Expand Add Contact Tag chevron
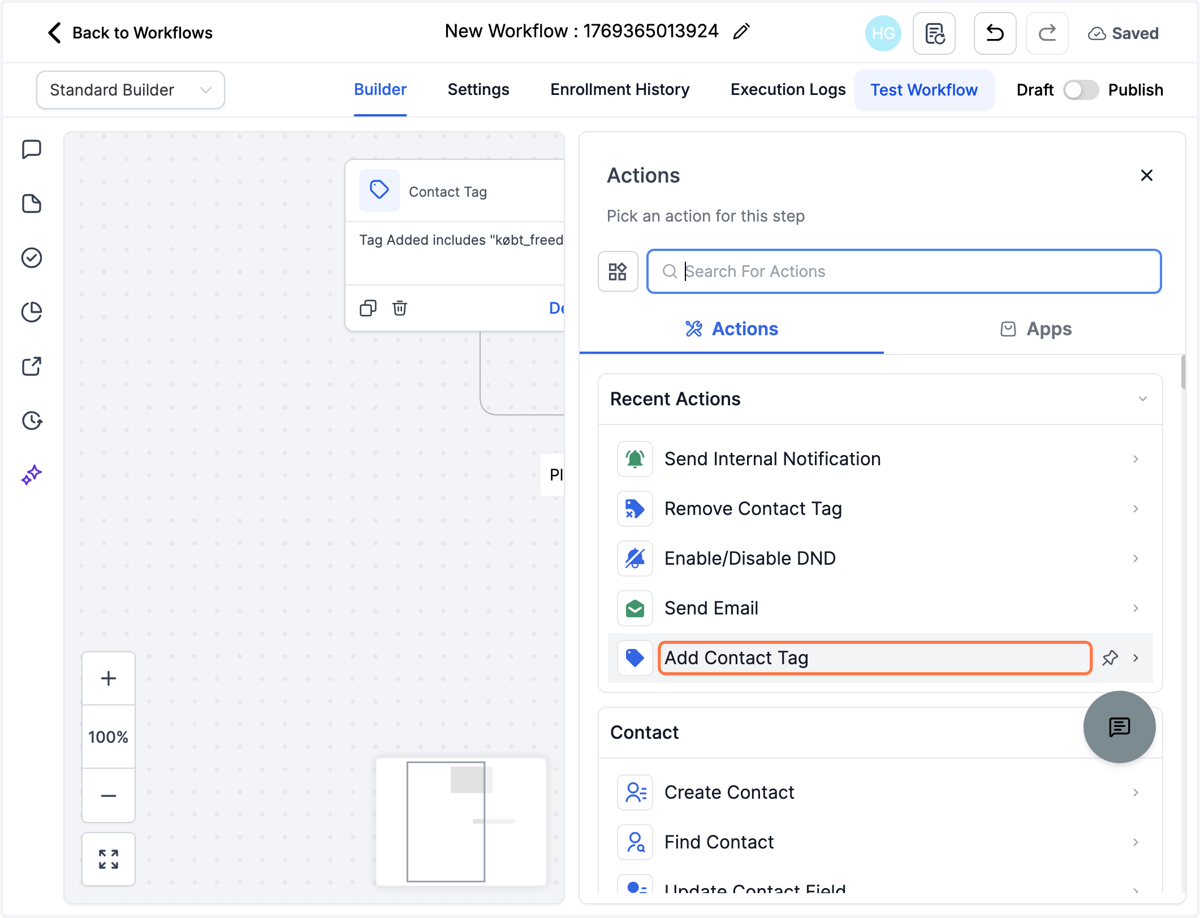Image resolution: width=1200 pixels, height=918 pixels. coord(1136,658)
